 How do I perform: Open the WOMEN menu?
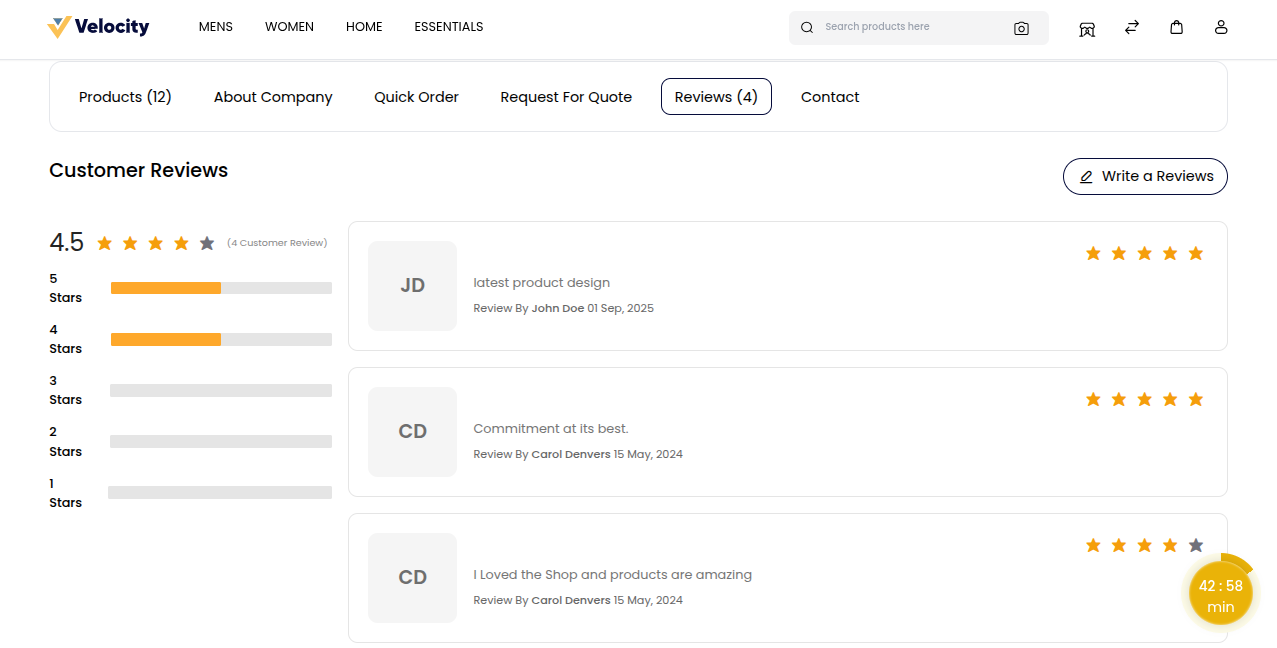289,27
